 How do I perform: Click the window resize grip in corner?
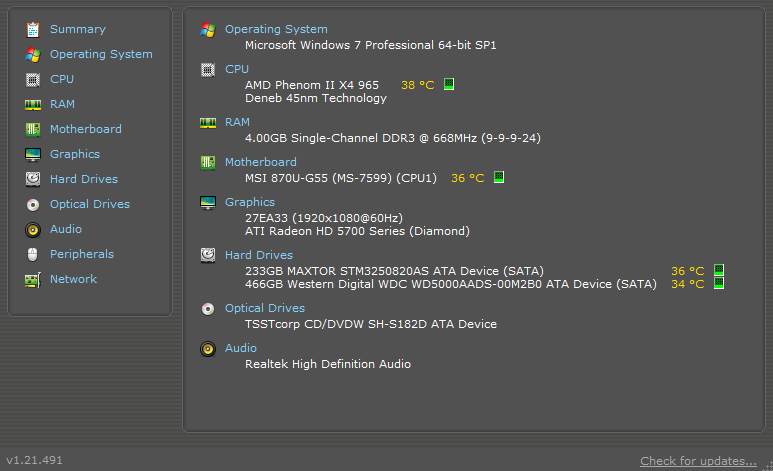point(768,466)
